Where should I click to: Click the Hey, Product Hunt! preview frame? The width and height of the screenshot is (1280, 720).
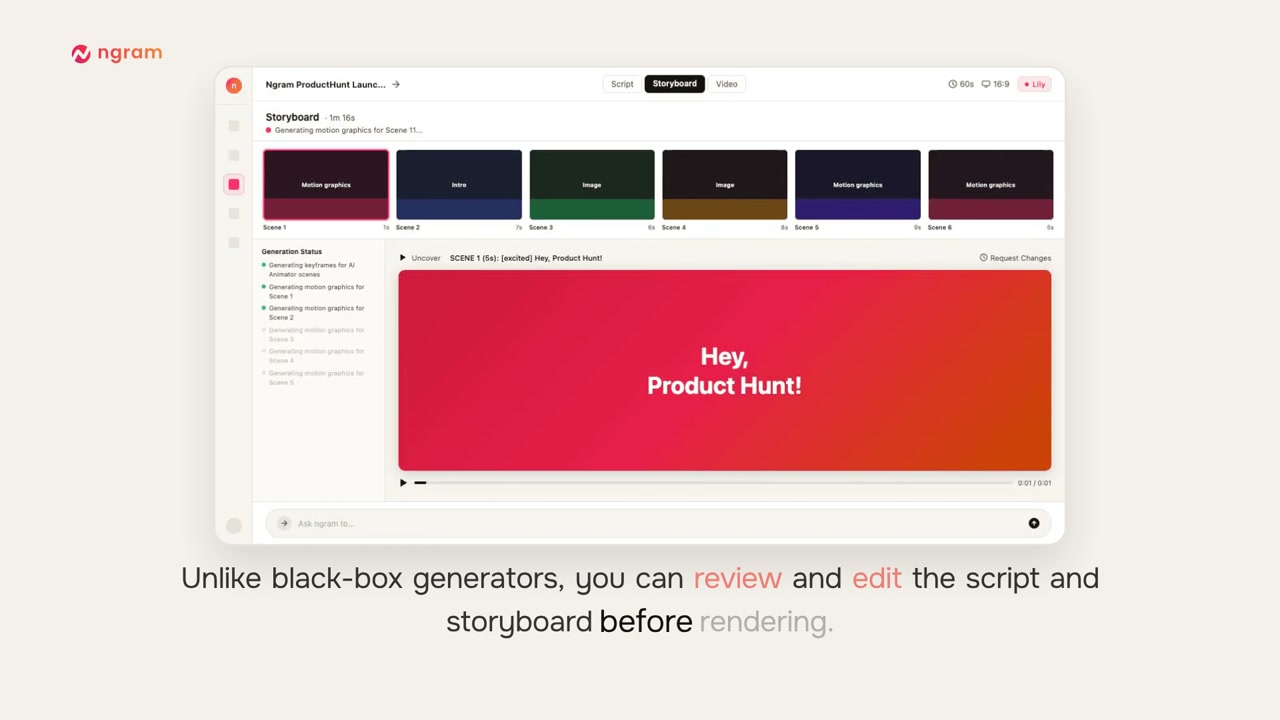[725, 370]
